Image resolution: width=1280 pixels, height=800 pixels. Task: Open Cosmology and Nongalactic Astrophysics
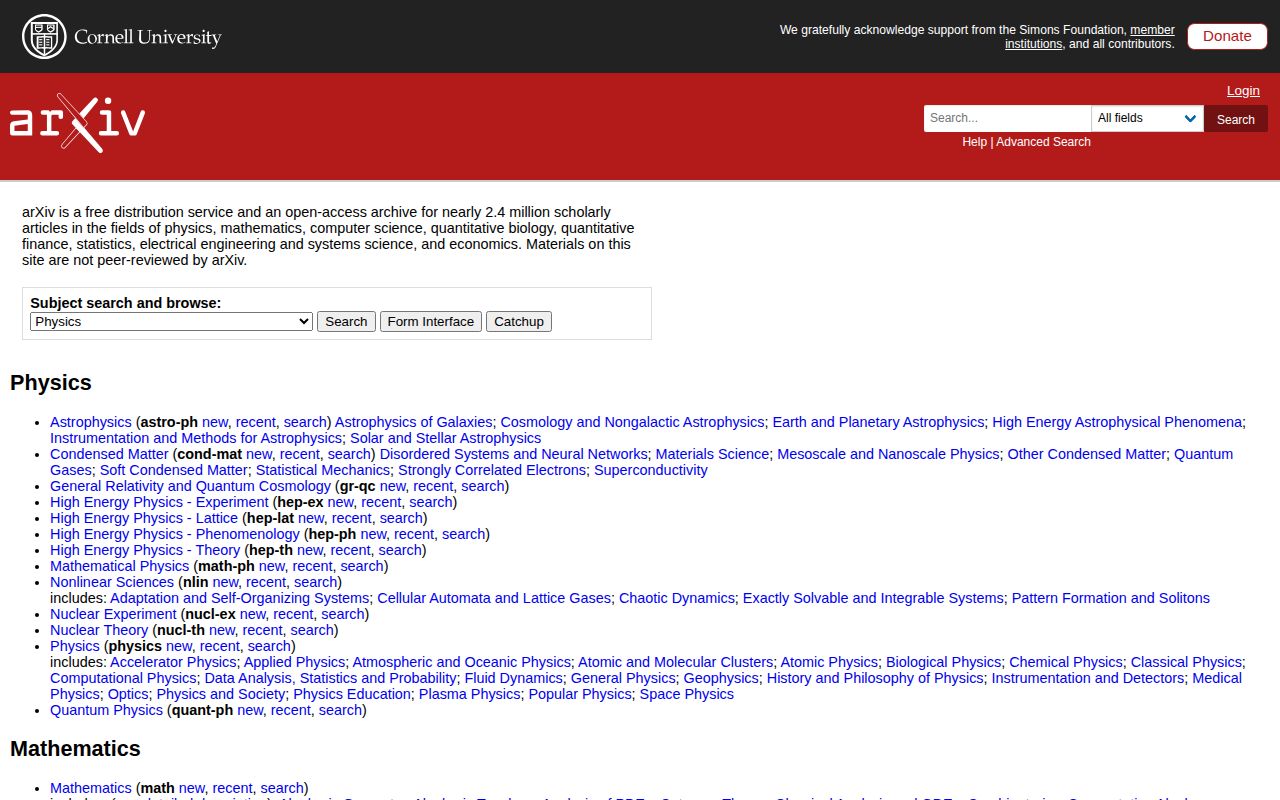click(632, 421)
